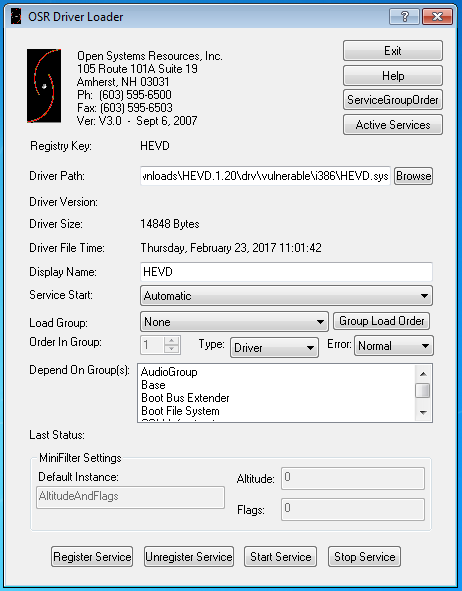462x591 pixels.
Task: Select Boot Bus Extender in the list
Action: pyautogui.click(x=185, y=398)
